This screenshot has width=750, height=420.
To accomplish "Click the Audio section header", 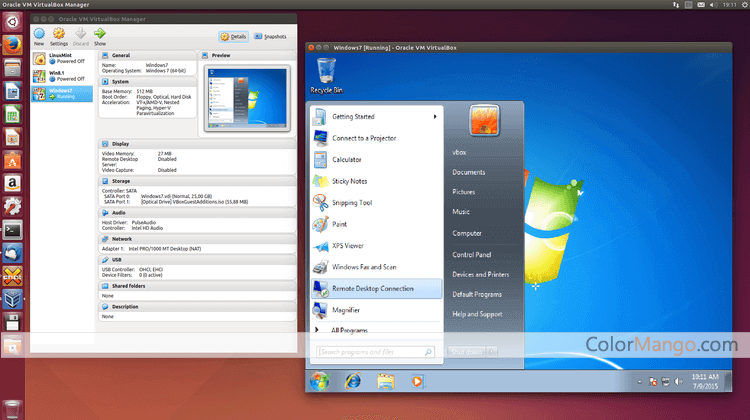I will pyautogui.click(x=197, y=213).
